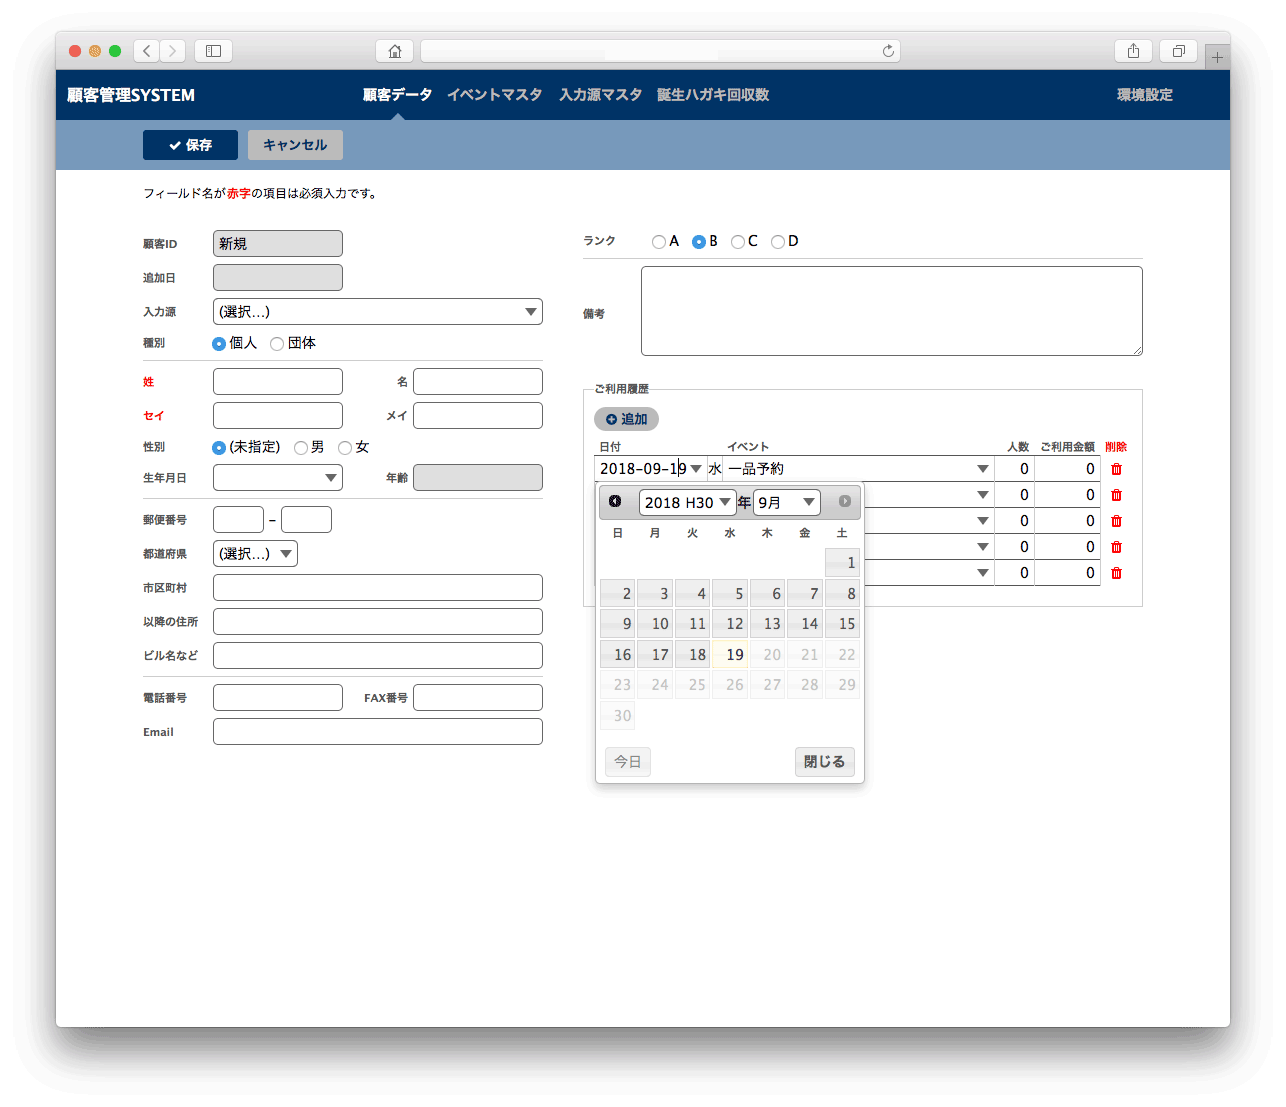Select rank D
Viewport: 1286px width, 1107px height.
pos(778,241)
